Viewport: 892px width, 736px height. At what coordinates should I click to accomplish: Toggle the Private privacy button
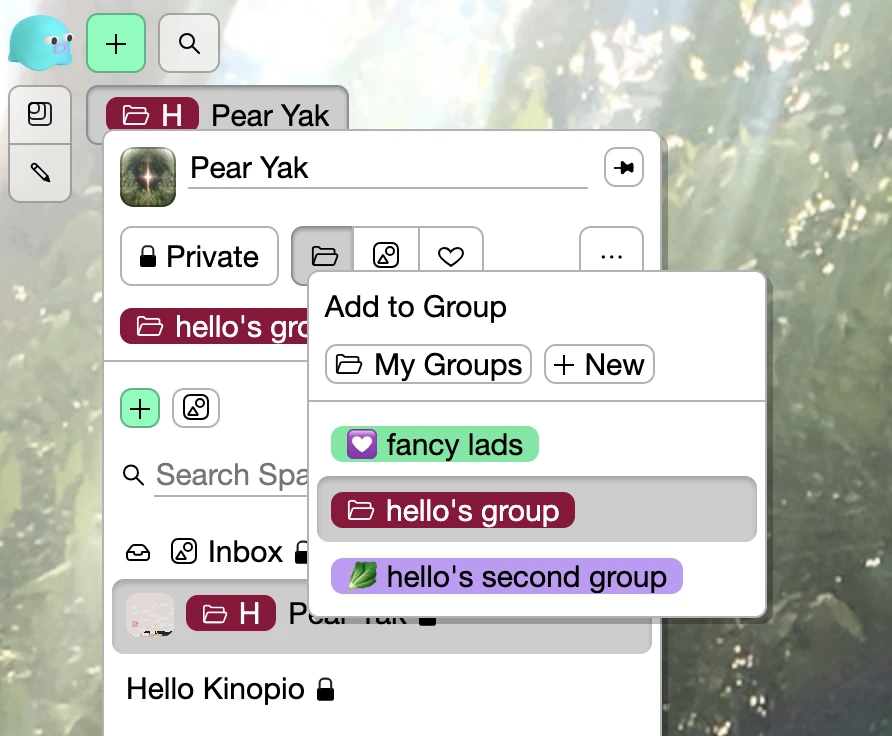[199, 257]
